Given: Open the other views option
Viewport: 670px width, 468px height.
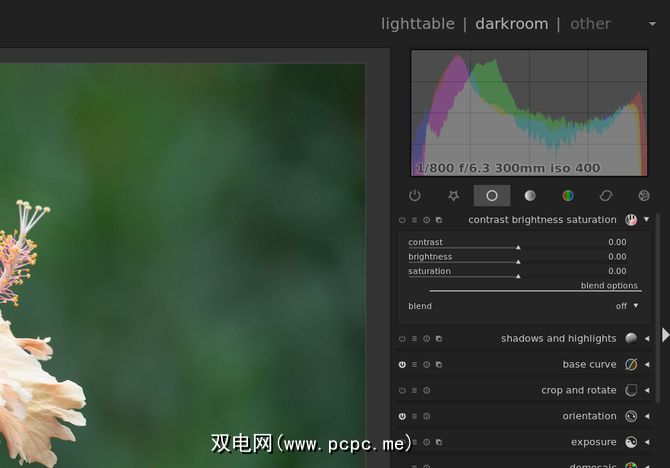Looking at the screenshot, I should coord(591,24).
